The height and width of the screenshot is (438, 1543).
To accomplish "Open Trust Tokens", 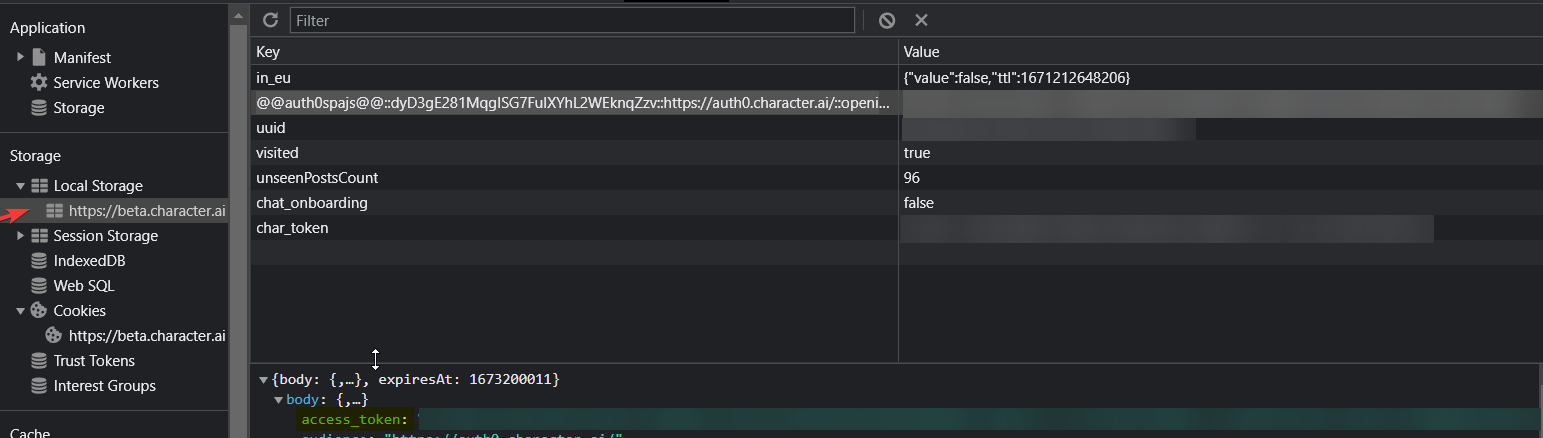I will pos(94,361).
